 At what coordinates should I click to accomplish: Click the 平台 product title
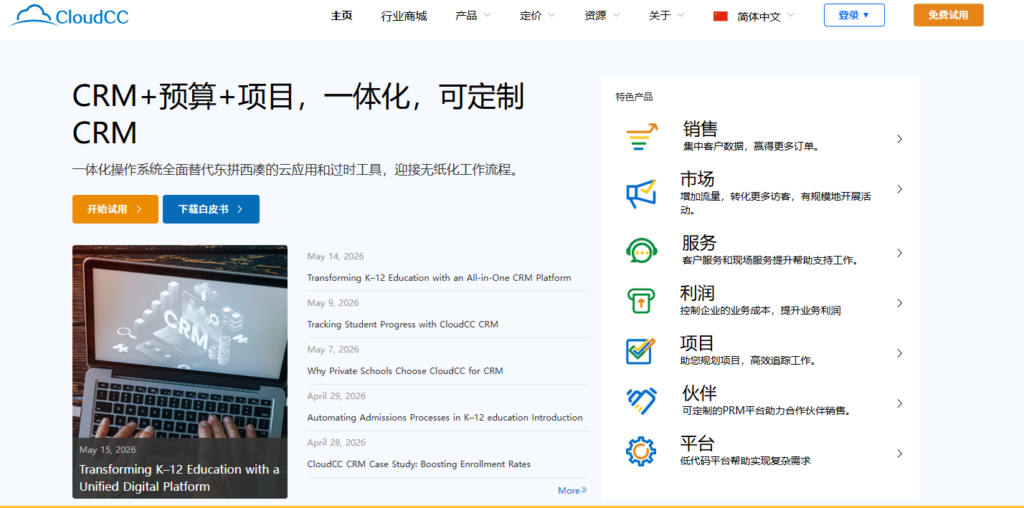[x=697, y=443]
